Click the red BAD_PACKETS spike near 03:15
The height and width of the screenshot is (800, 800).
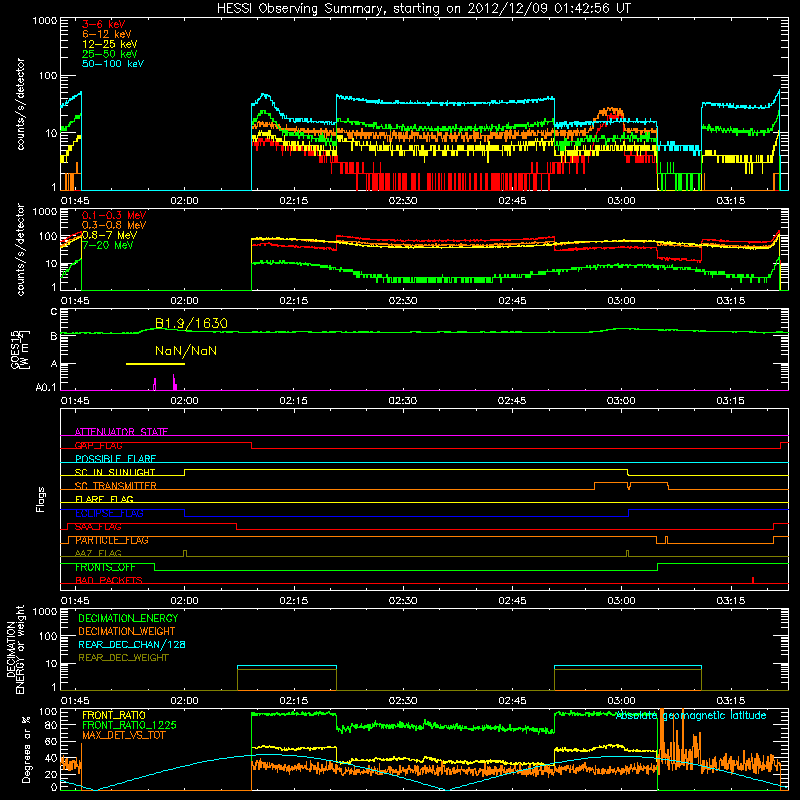click(x=753, y=580)
